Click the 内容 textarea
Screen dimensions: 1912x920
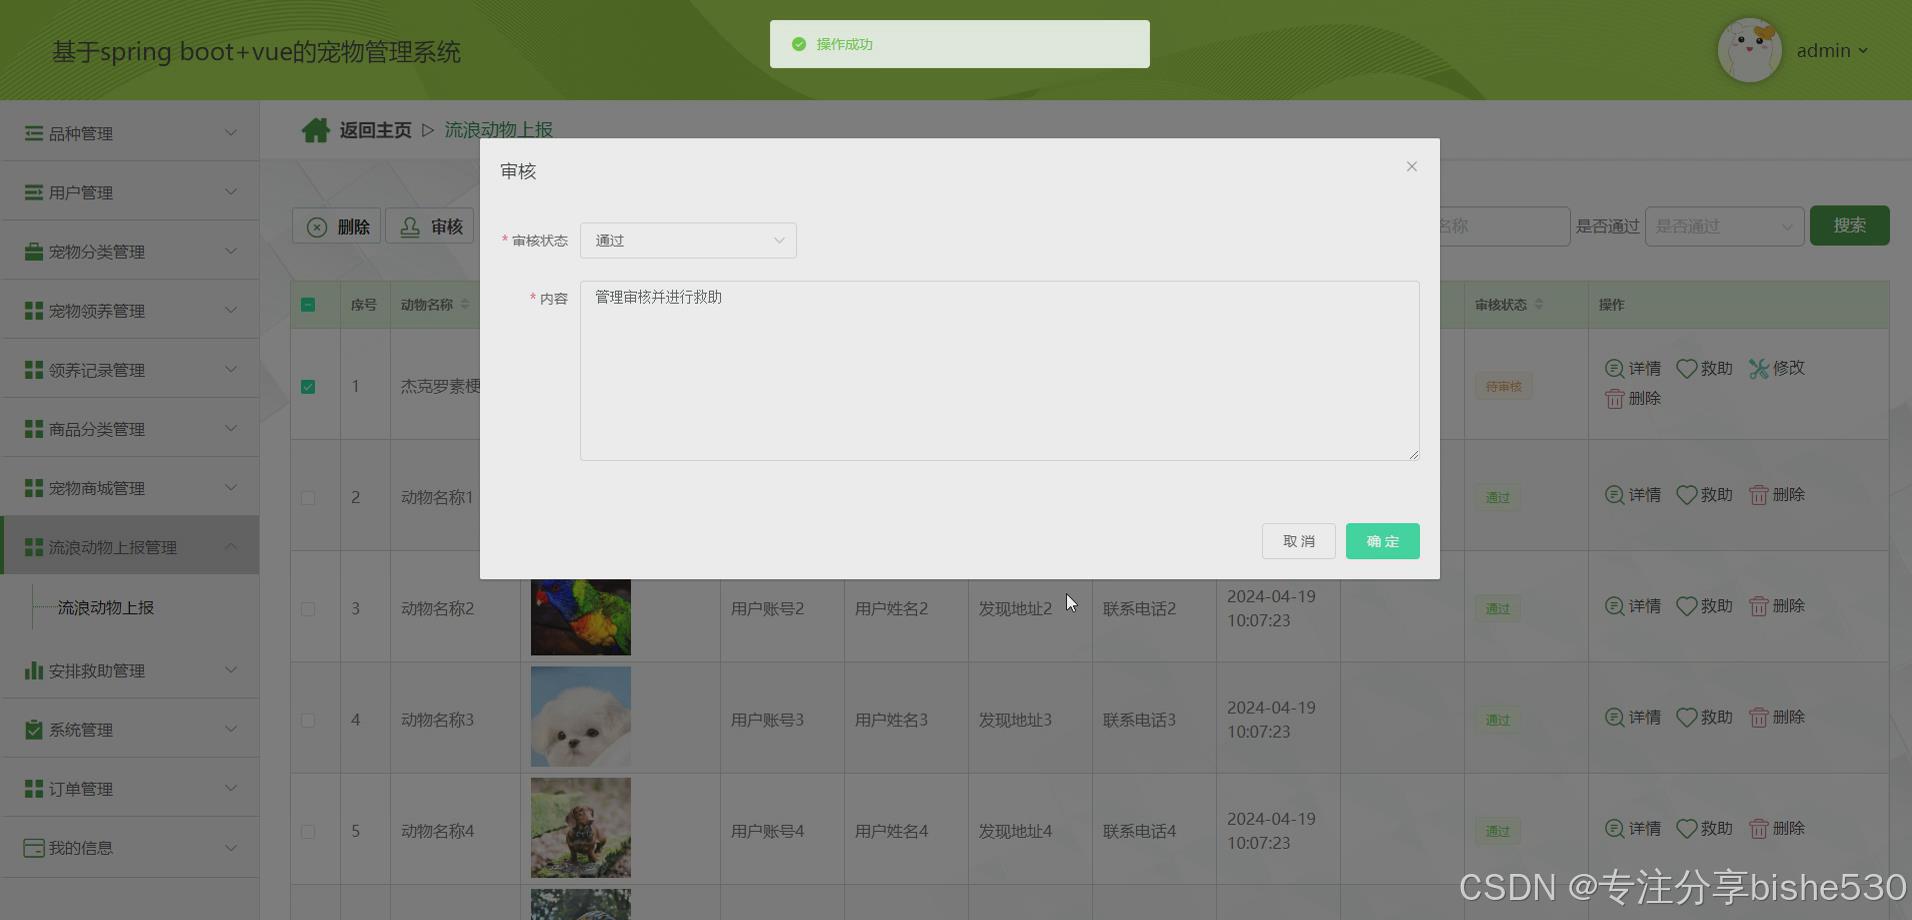point(999,370)
